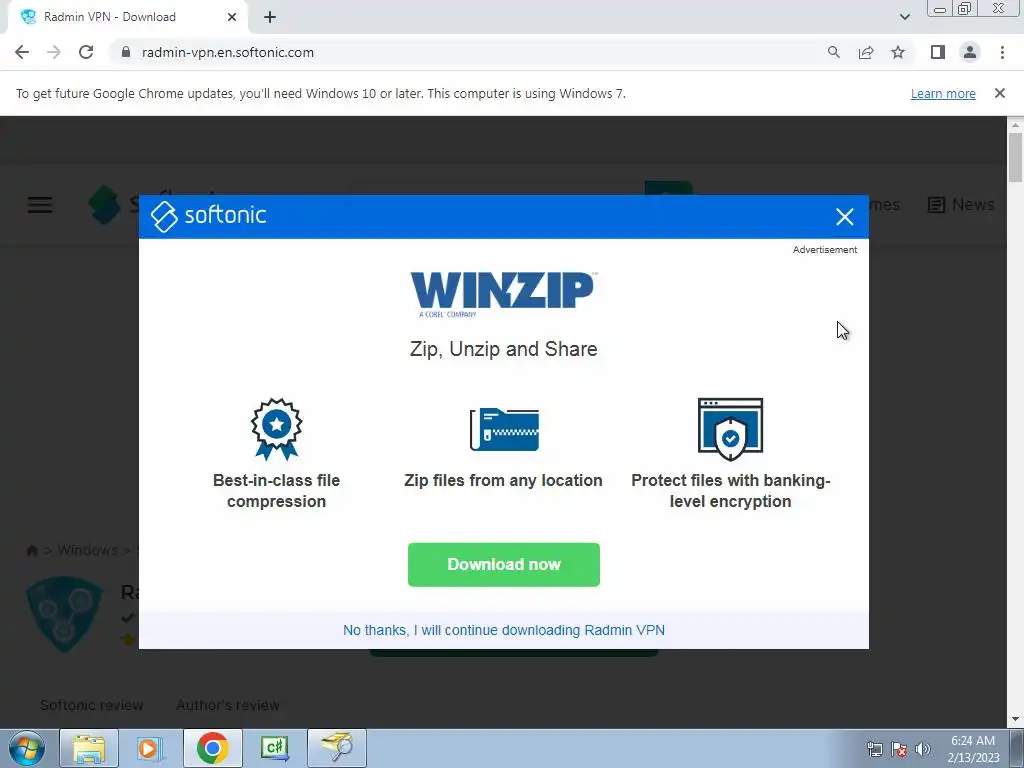The image size is (1024, 768).
Task: Click the Windows breadcrumb link
Action: click(88, 551)
